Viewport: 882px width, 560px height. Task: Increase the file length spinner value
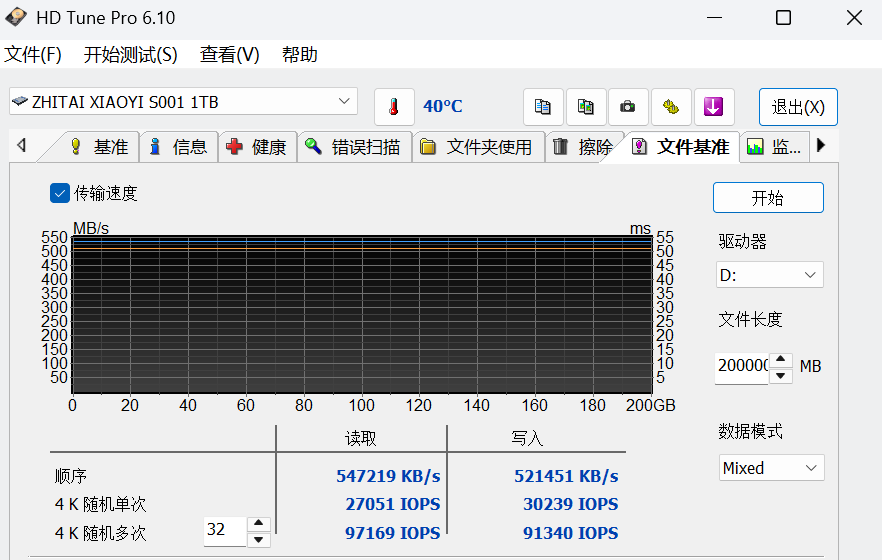[781, 360]
